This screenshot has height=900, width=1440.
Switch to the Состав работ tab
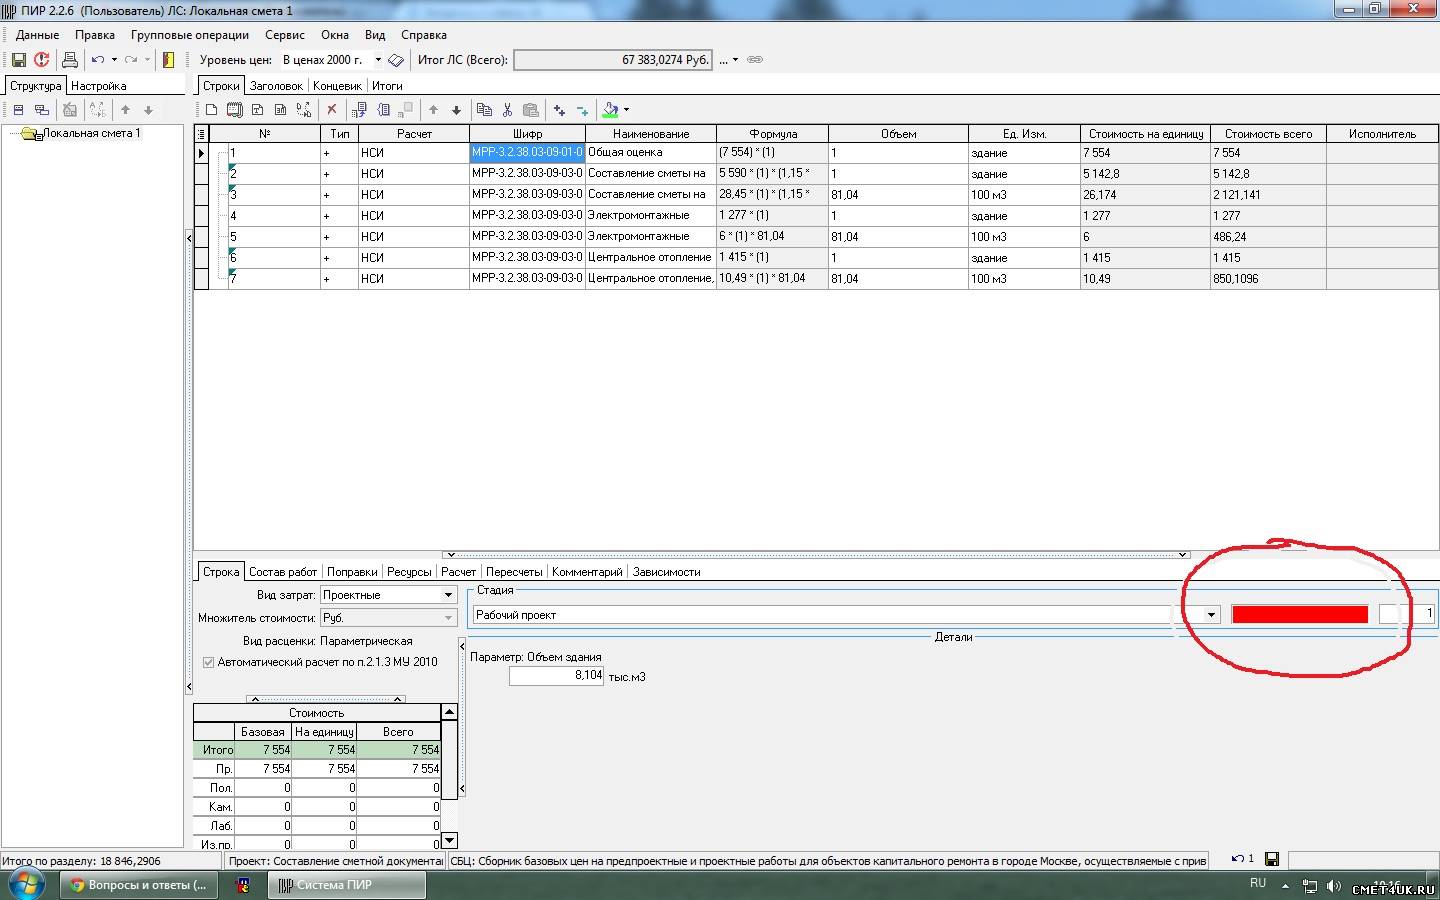283,572
